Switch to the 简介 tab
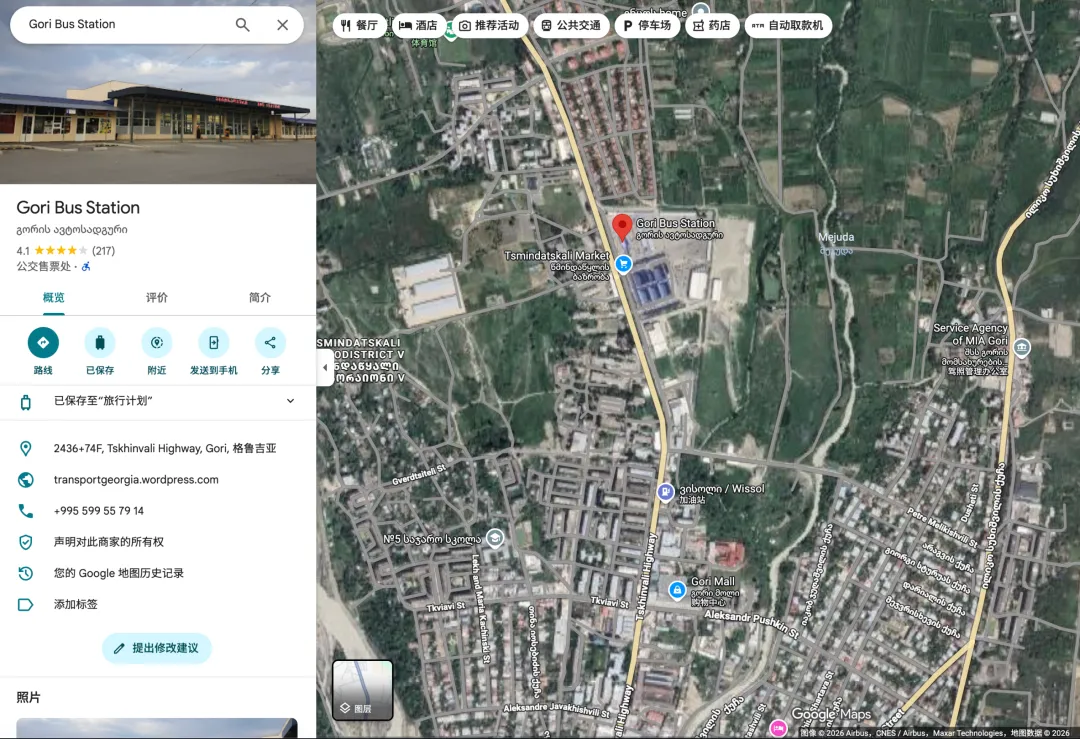Viewport: 1080px width, 739px height. tap(260, 298)
